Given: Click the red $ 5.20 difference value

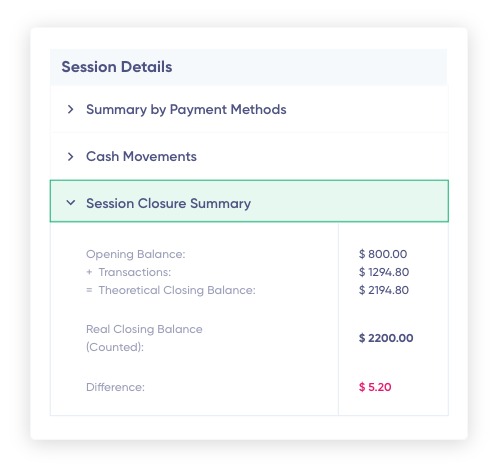Looking at the screenshot, I should coord(375,387).
